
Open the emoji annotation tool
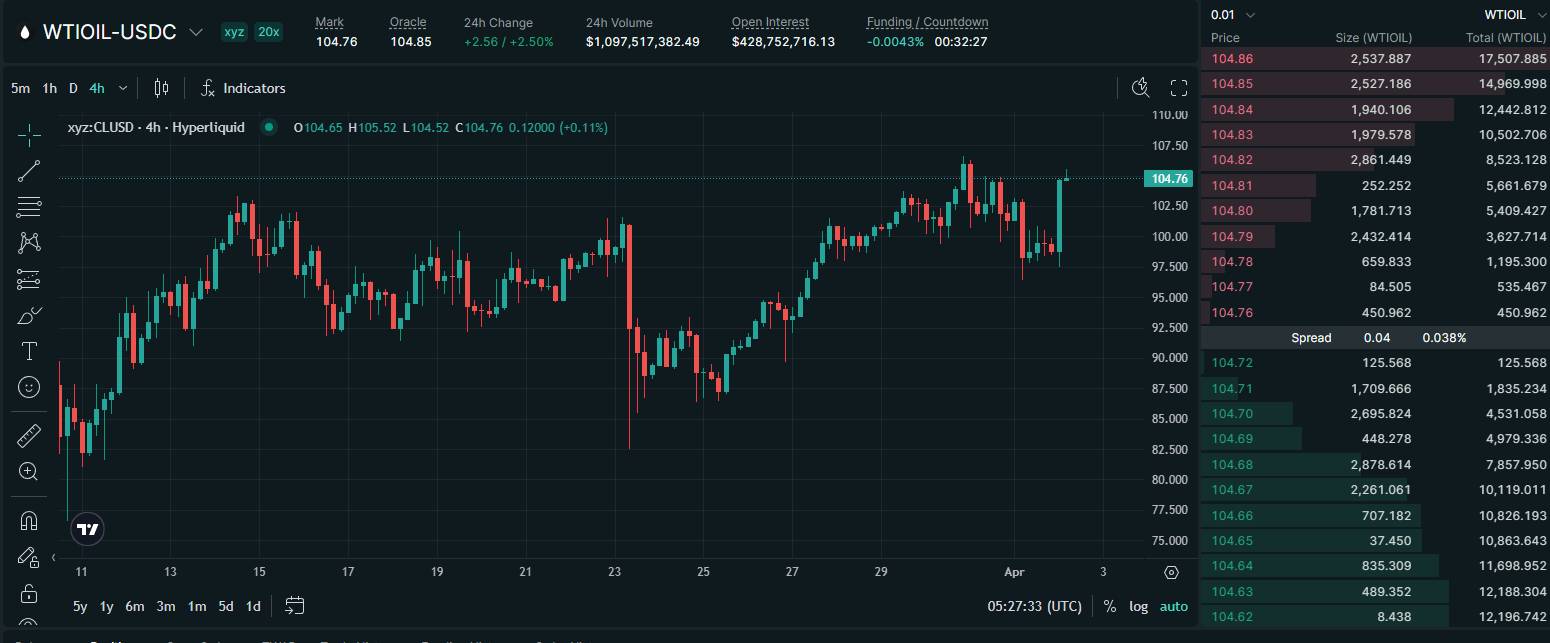(28, 387)
